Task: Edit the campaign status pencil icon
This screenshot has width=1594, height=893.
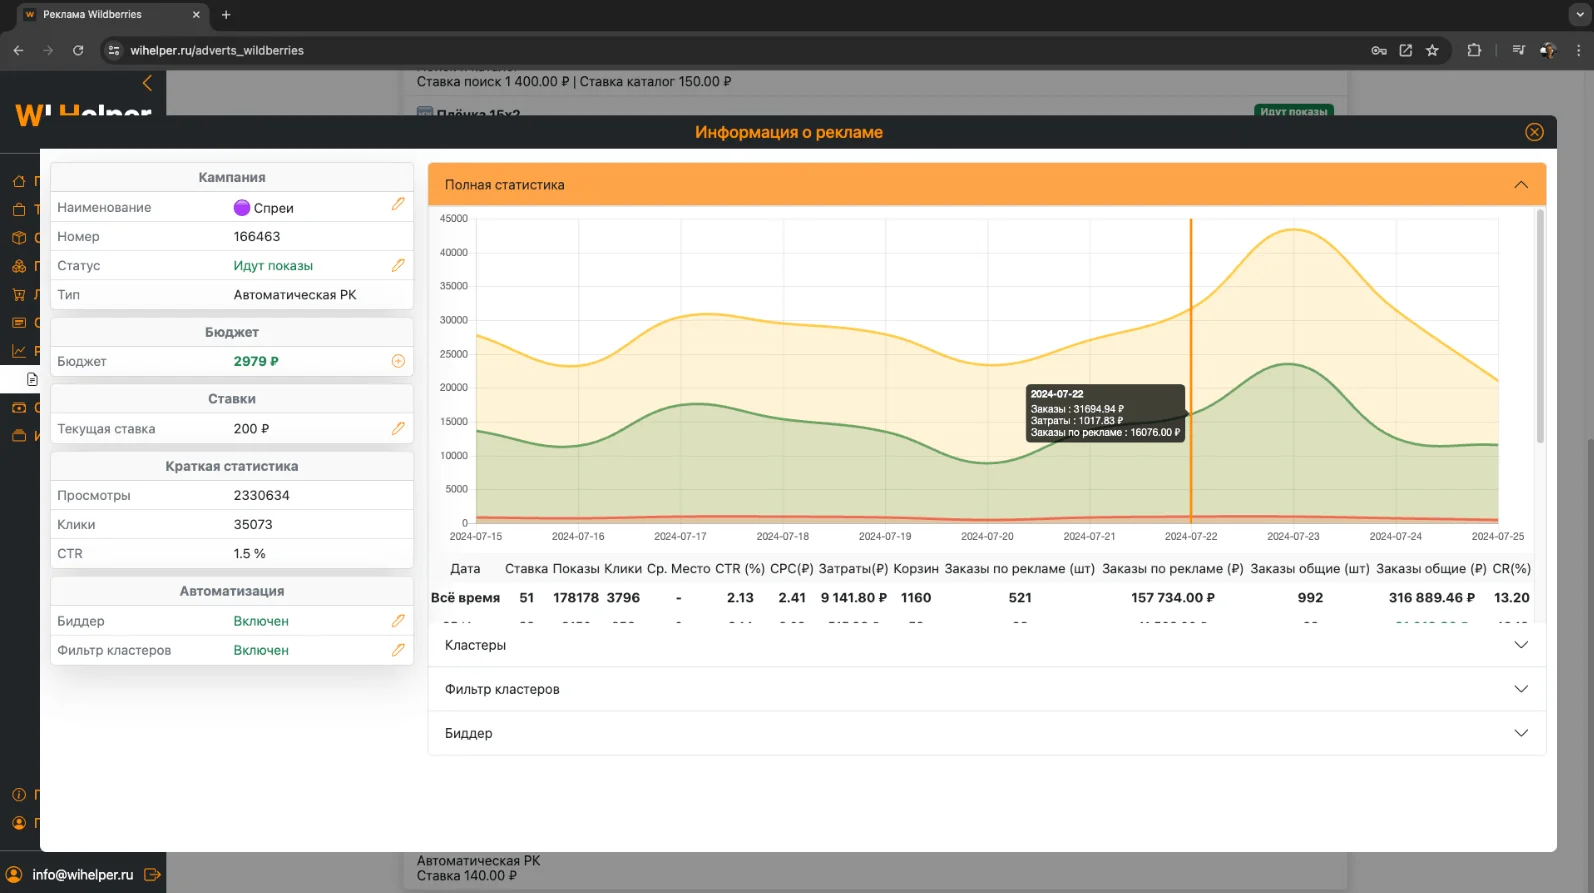Action: pyautogui.click(x=398, y=266)
